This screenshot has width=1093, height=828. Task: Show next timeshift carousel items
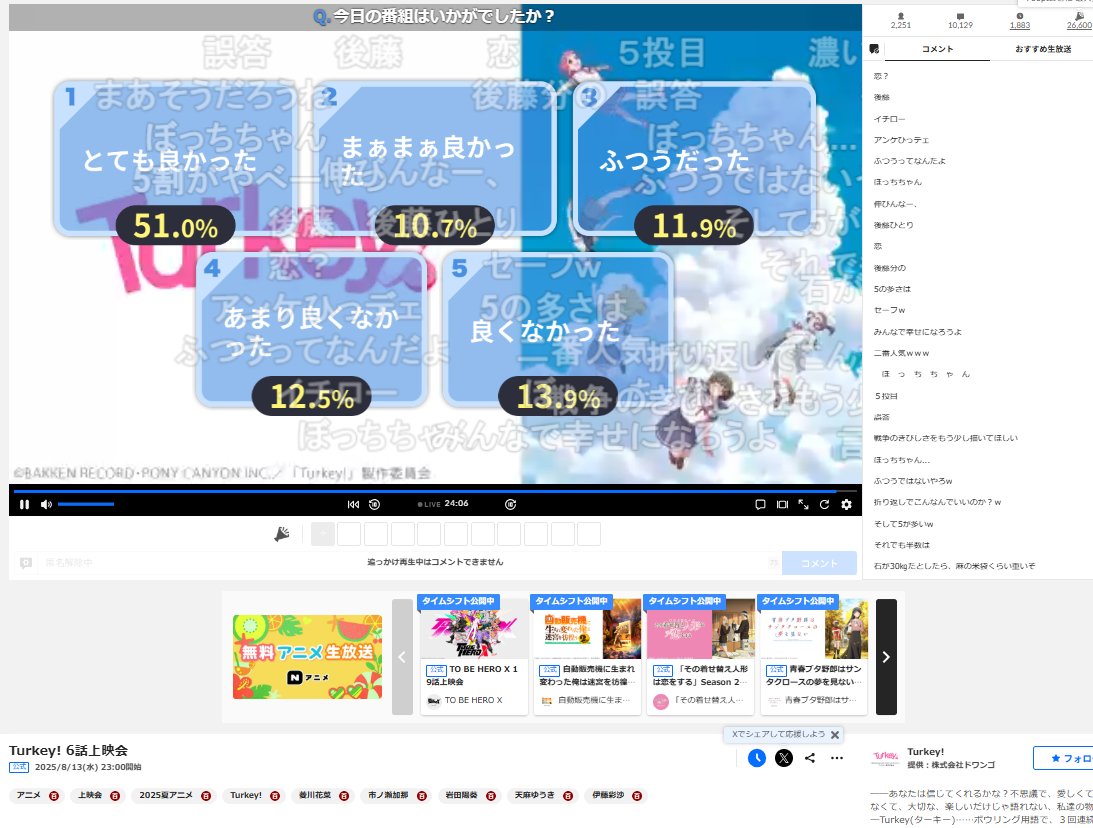[x=886, y=657]
